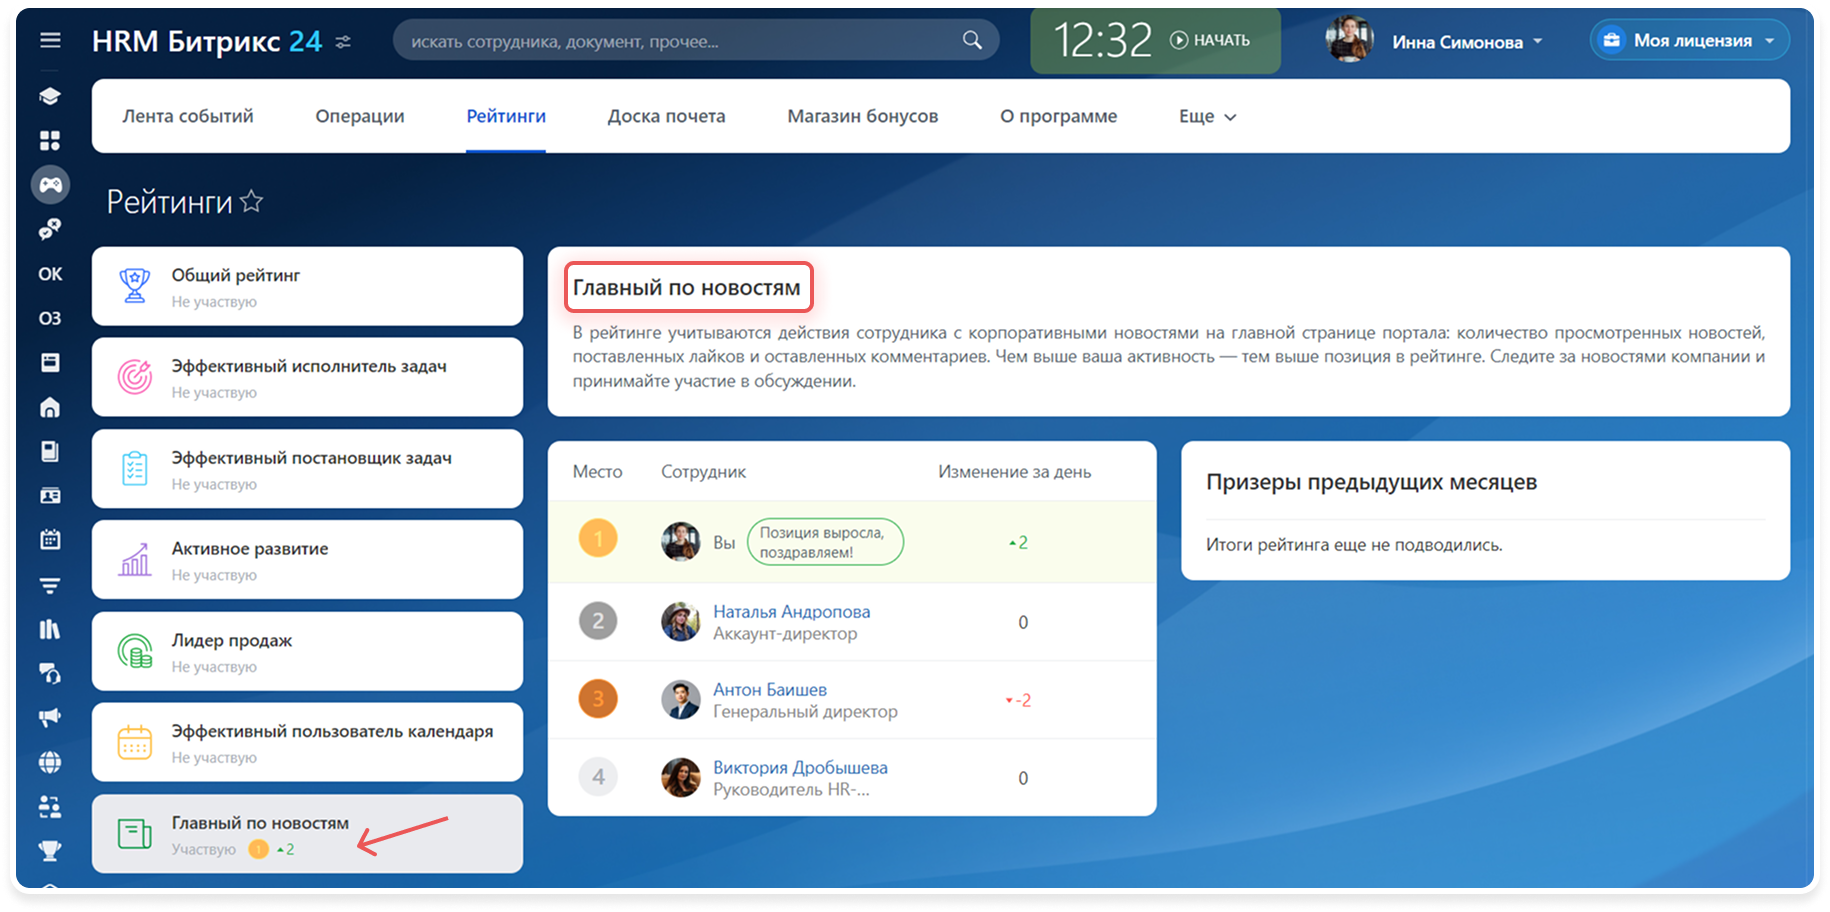Click the graduation cap icon in sidebar
Screen dimensions: 1830x912
pyautogui.click(x=50, y=96)
